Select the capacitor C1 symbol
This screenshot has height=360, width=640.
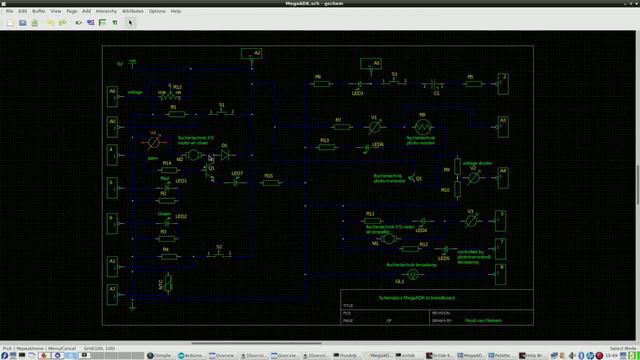coord(433,84)
